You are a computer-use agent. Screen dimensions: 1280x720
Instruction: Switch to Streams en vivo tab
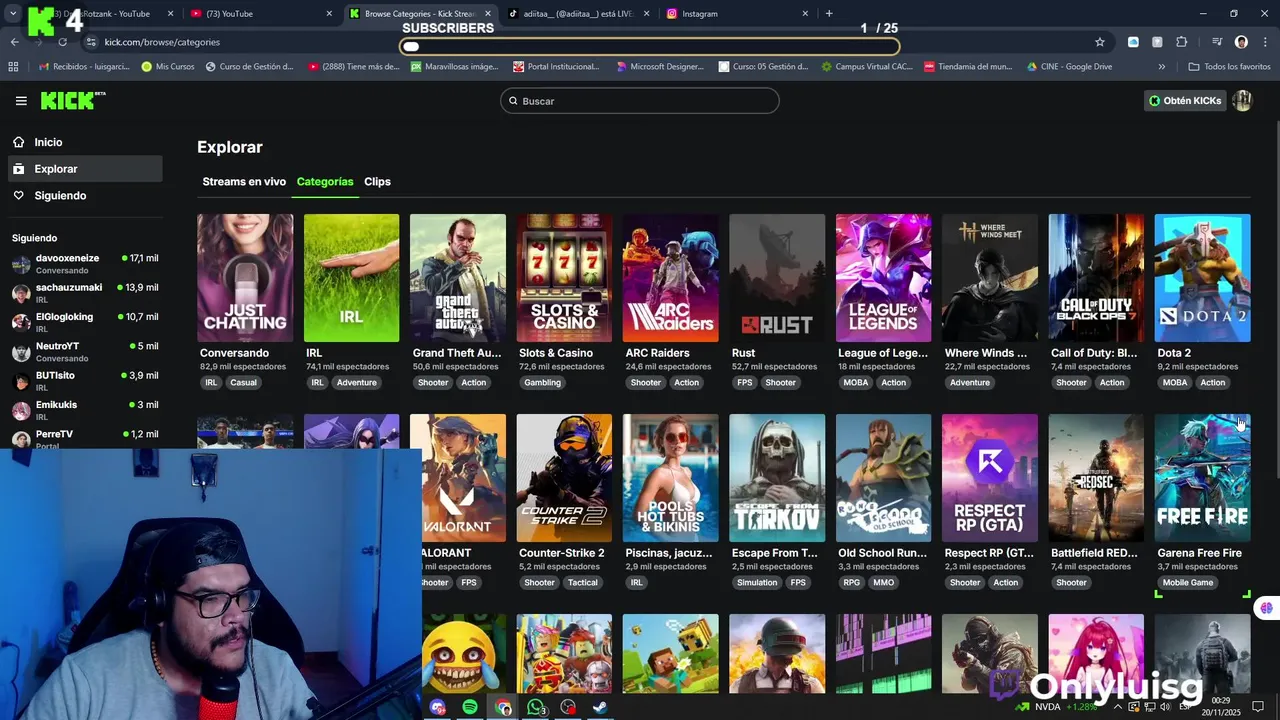(x=244, y=182)
